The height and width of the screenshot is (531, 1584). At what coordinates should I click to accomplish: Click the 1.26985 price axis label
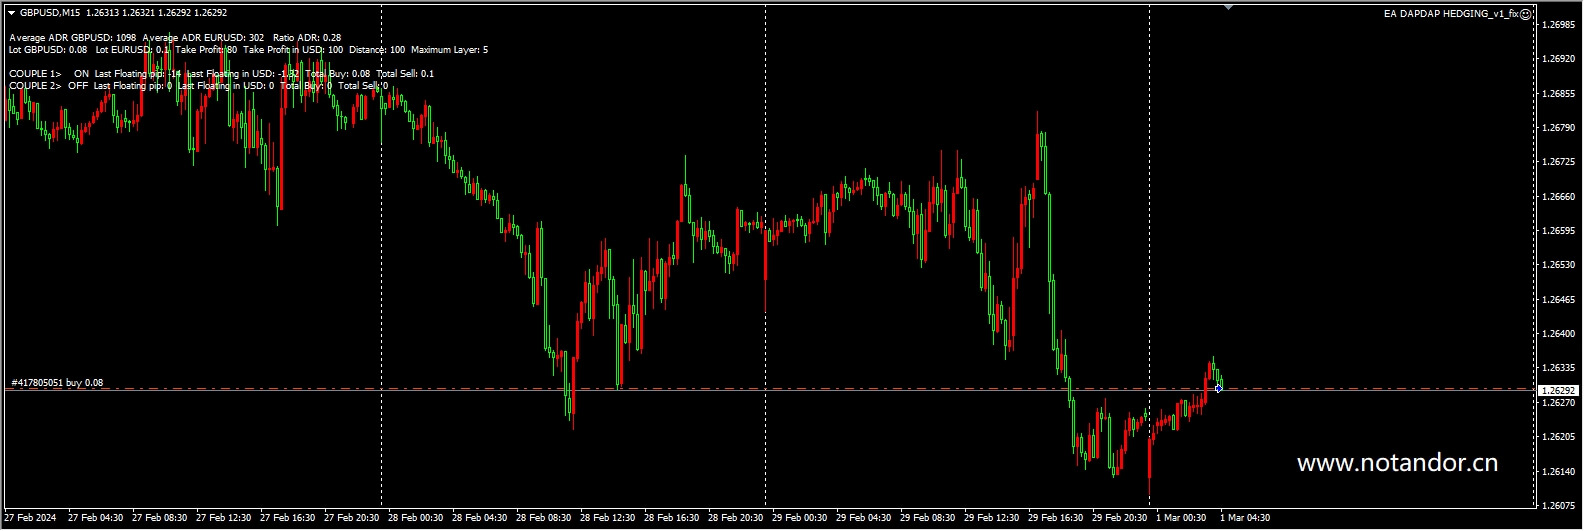[x=1559, y=25]
